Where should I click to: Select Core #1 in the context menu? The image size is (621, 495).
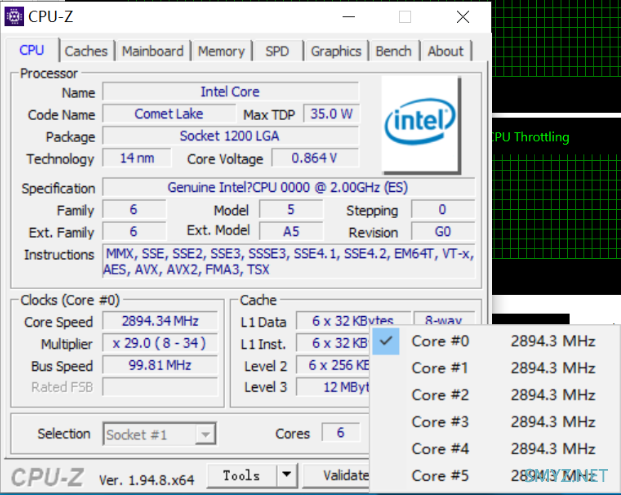[x=495, y=368]
